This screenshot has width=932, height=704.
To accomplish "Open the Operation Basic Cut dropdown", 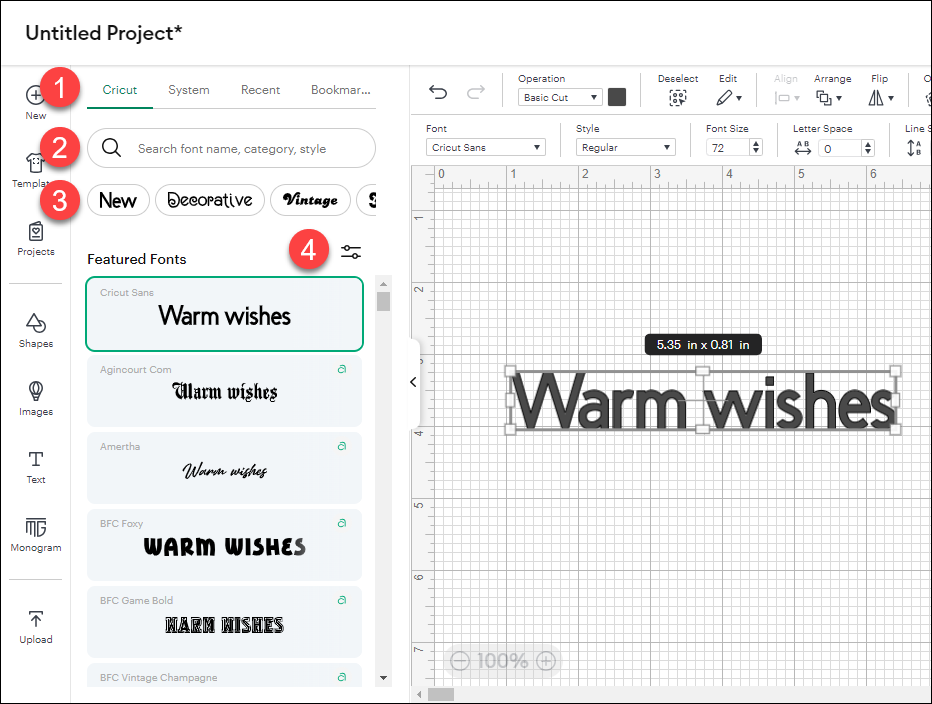I will tap(560, 98).
